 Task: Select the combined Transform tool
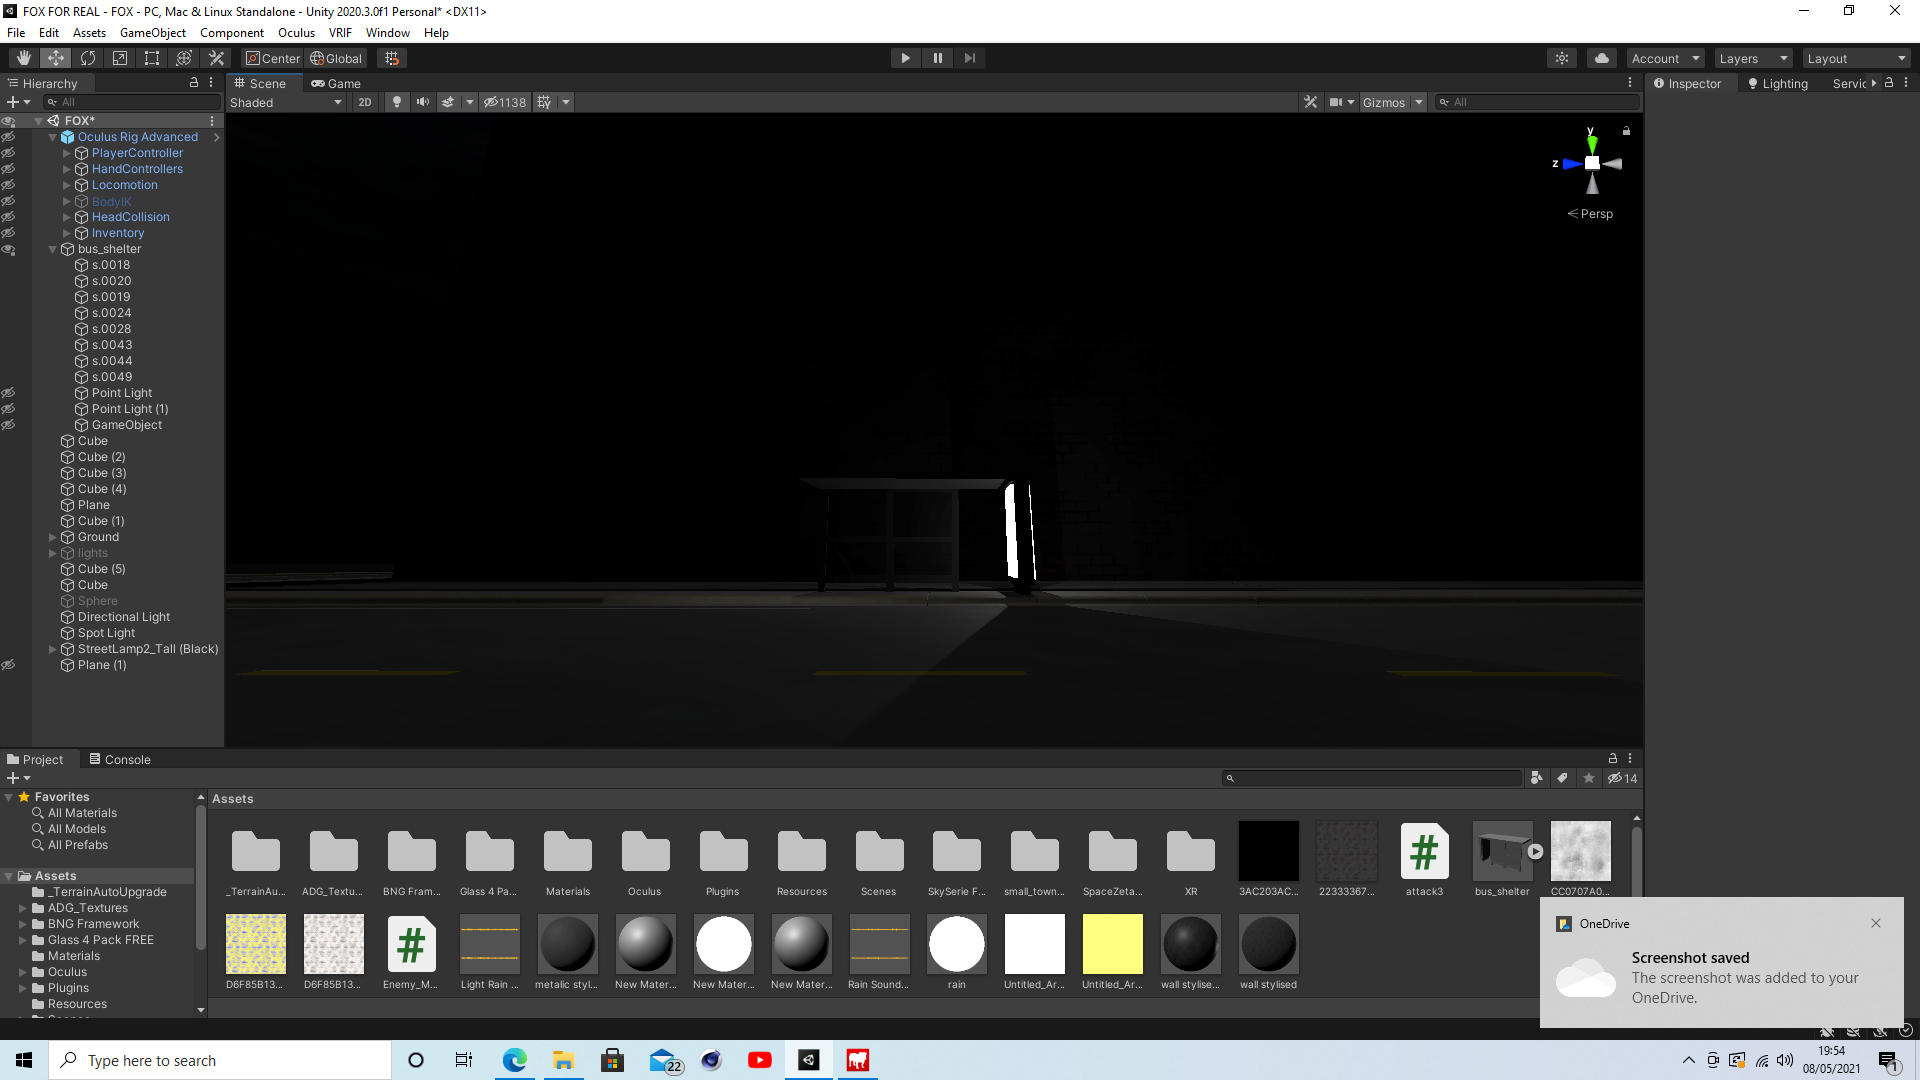184,58
